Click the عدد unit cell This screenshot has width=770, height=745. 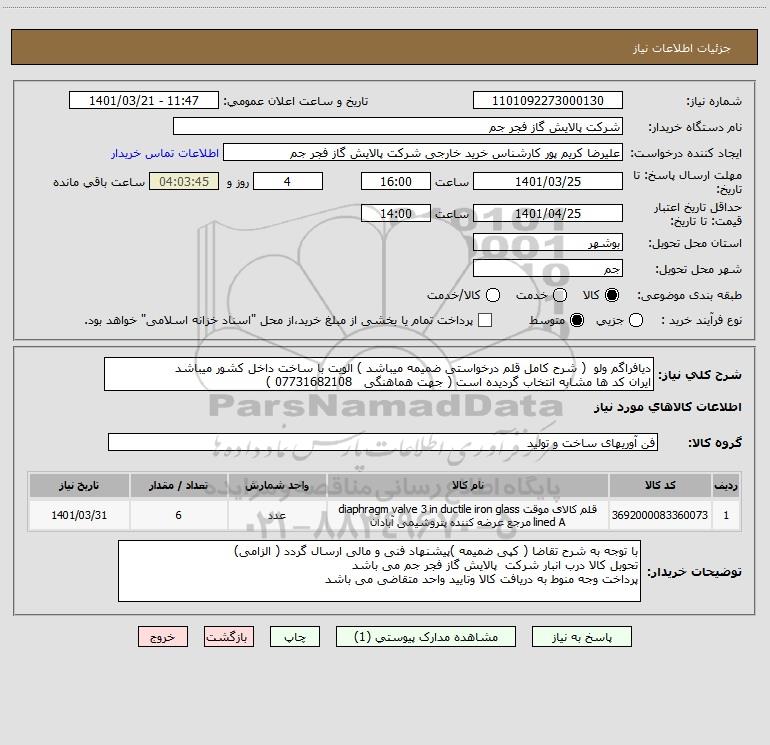277,515
